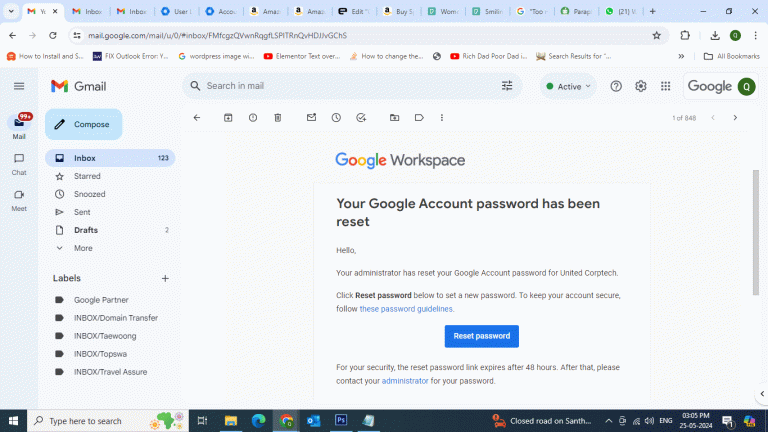
Task: Open Photoshop from the Windows taskbar
Action: [340, 421]
